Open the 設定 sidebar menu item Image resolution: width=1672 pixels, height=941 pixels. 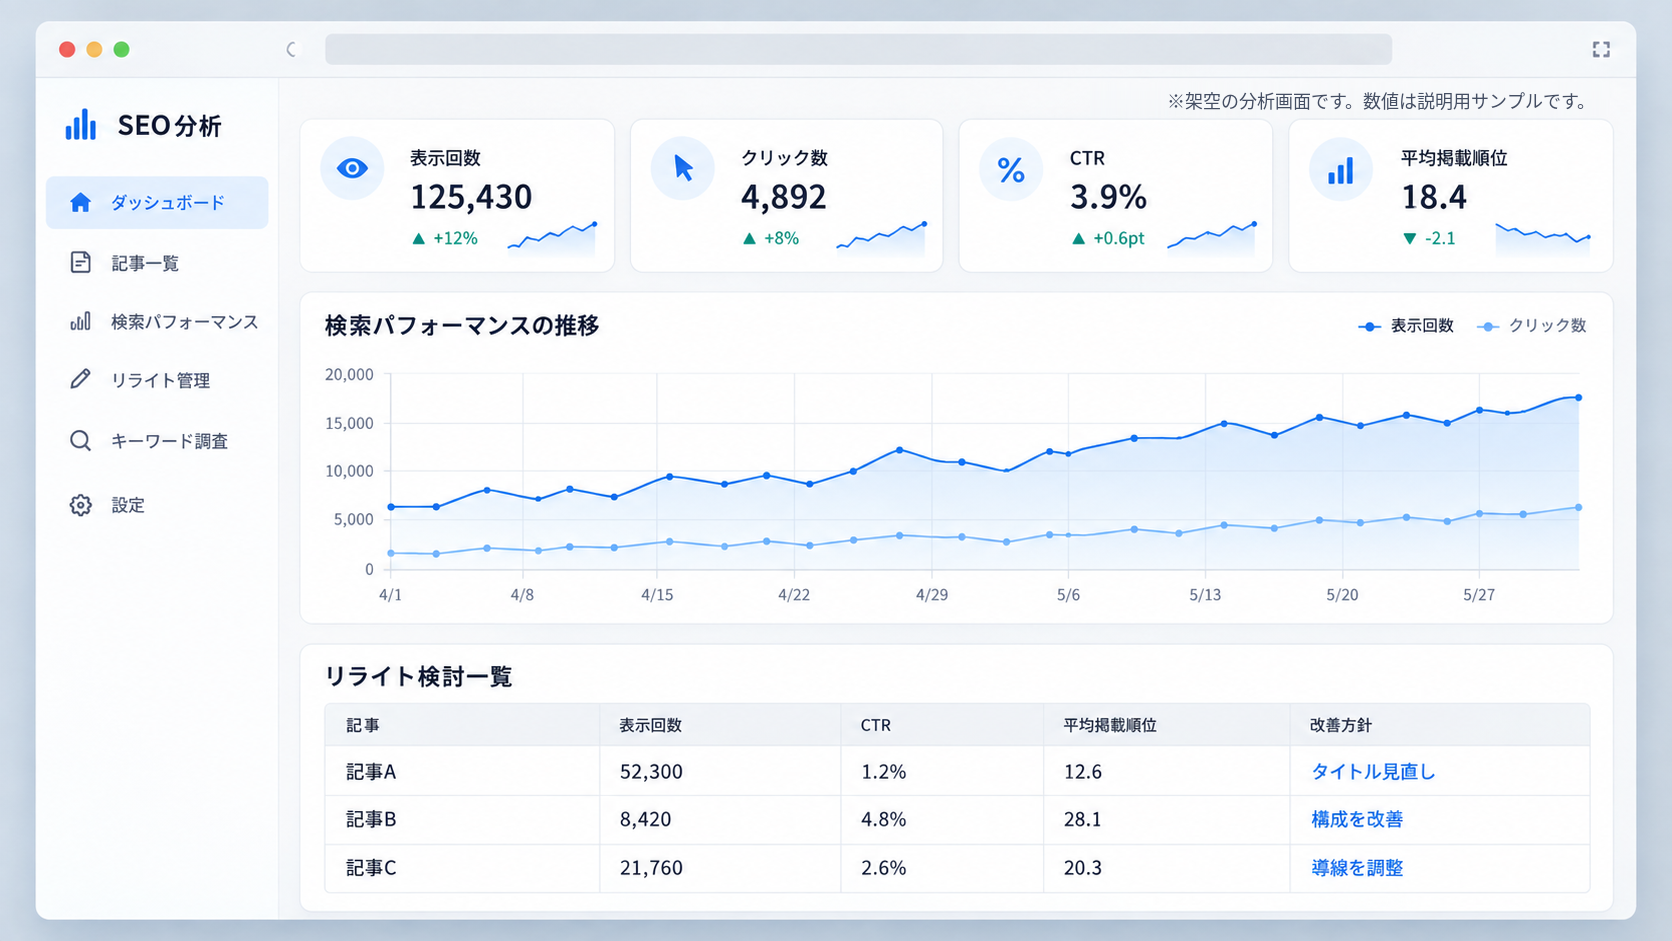click(157, 505)
